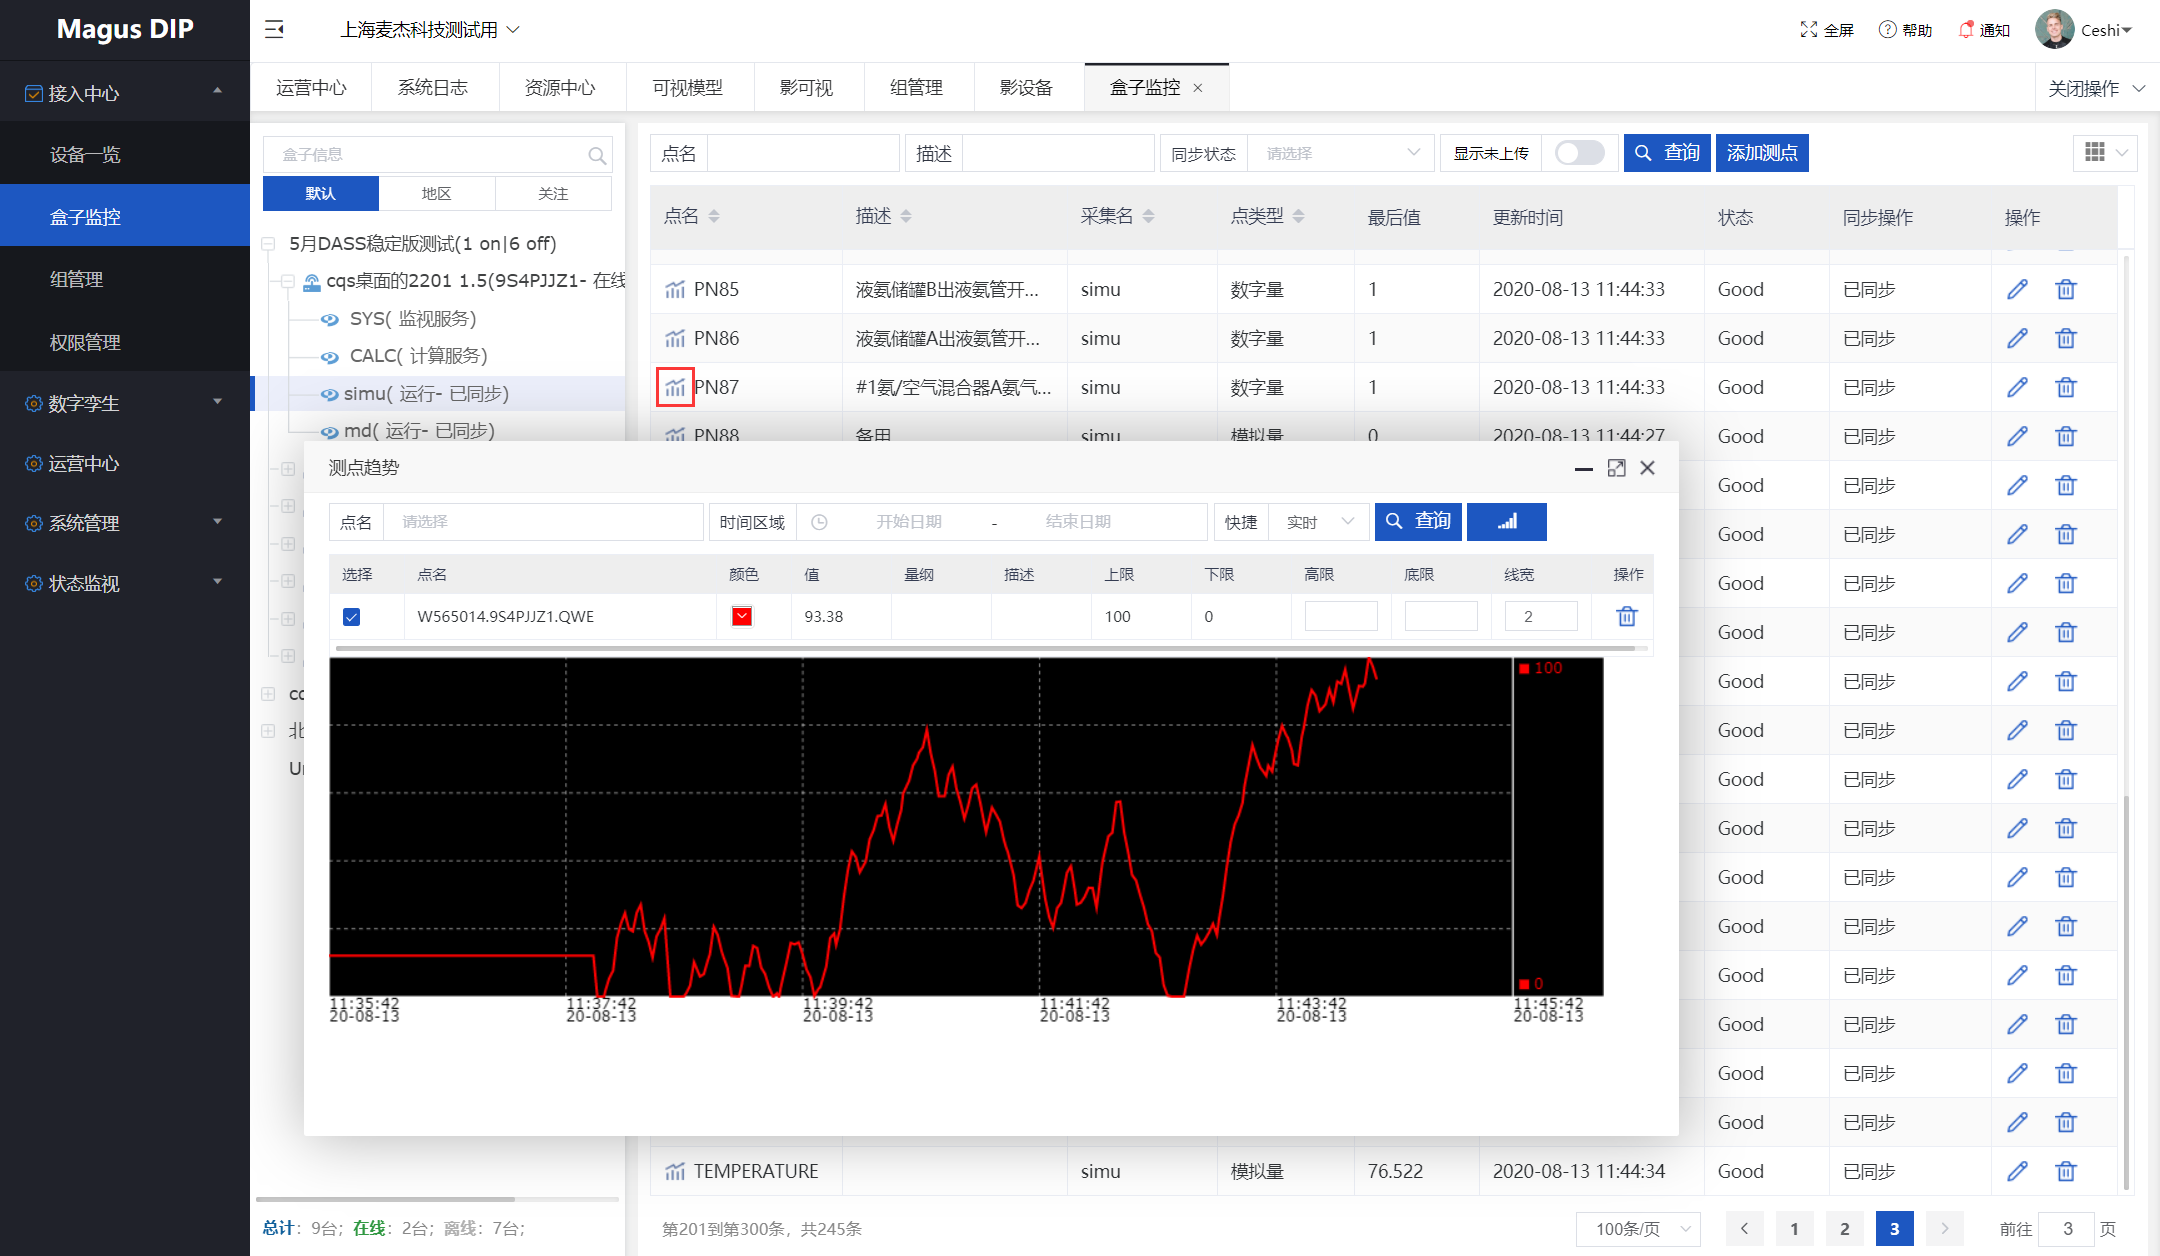Click the red color swatch in trend row
Viewport: 2160px width, 1256px height.
point(741,616)
